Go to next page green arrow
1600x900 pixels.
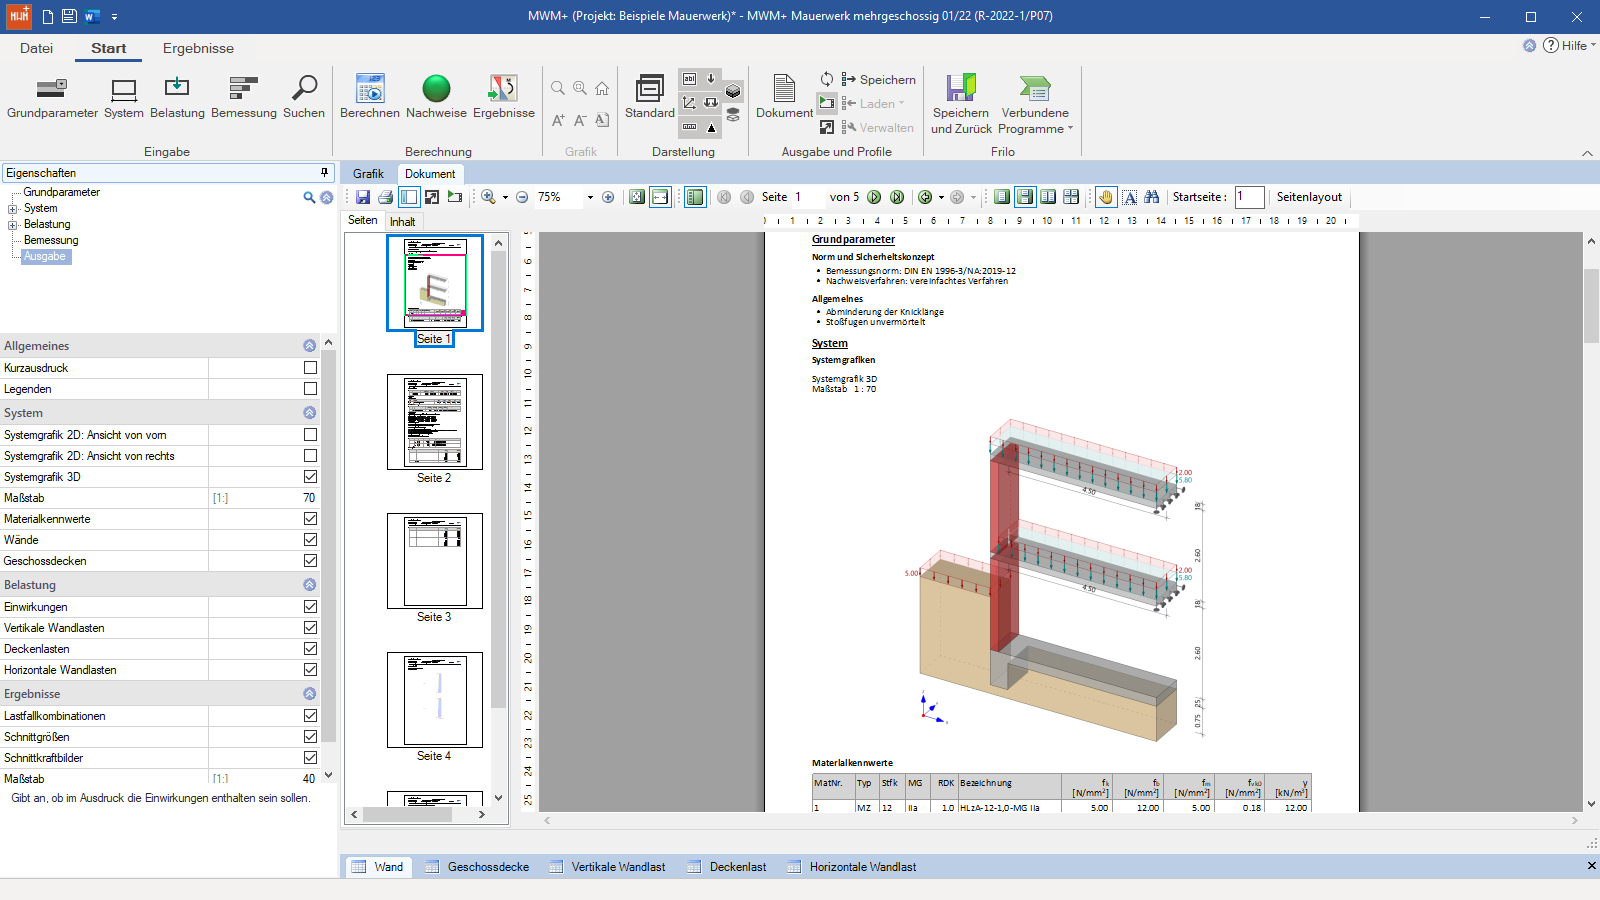pos(874,197)
